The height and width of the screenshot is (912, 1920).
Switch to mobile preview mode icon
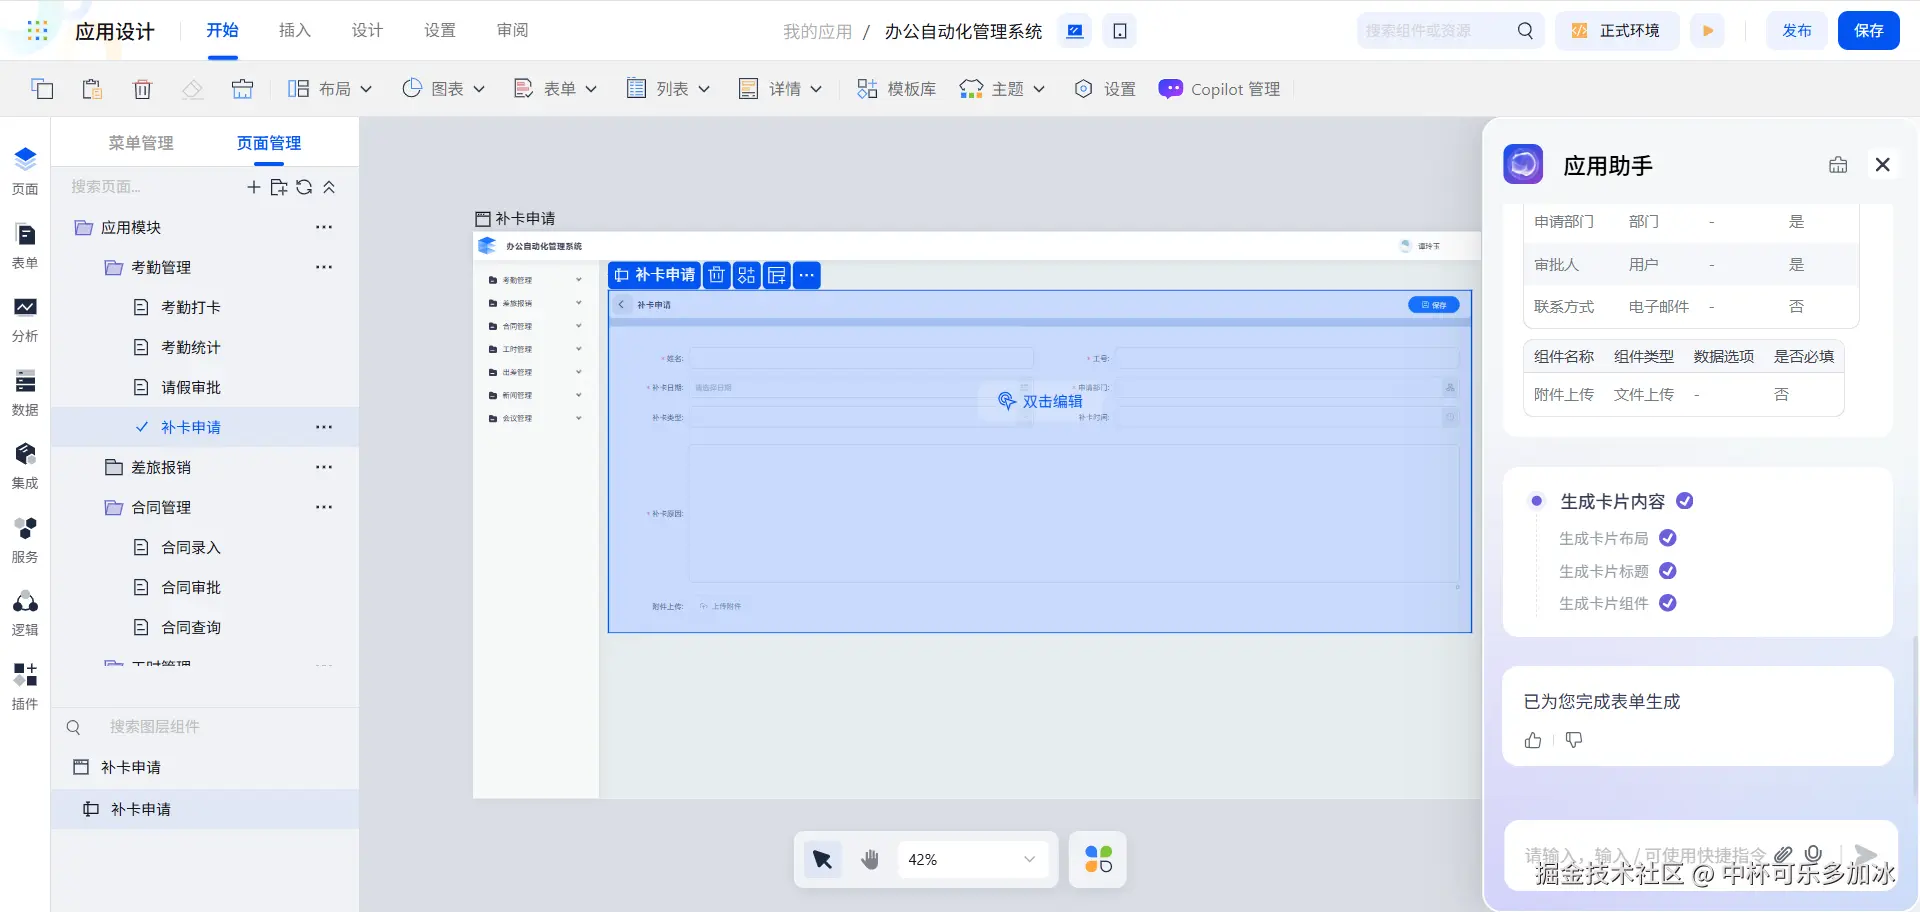(1120, 31)
